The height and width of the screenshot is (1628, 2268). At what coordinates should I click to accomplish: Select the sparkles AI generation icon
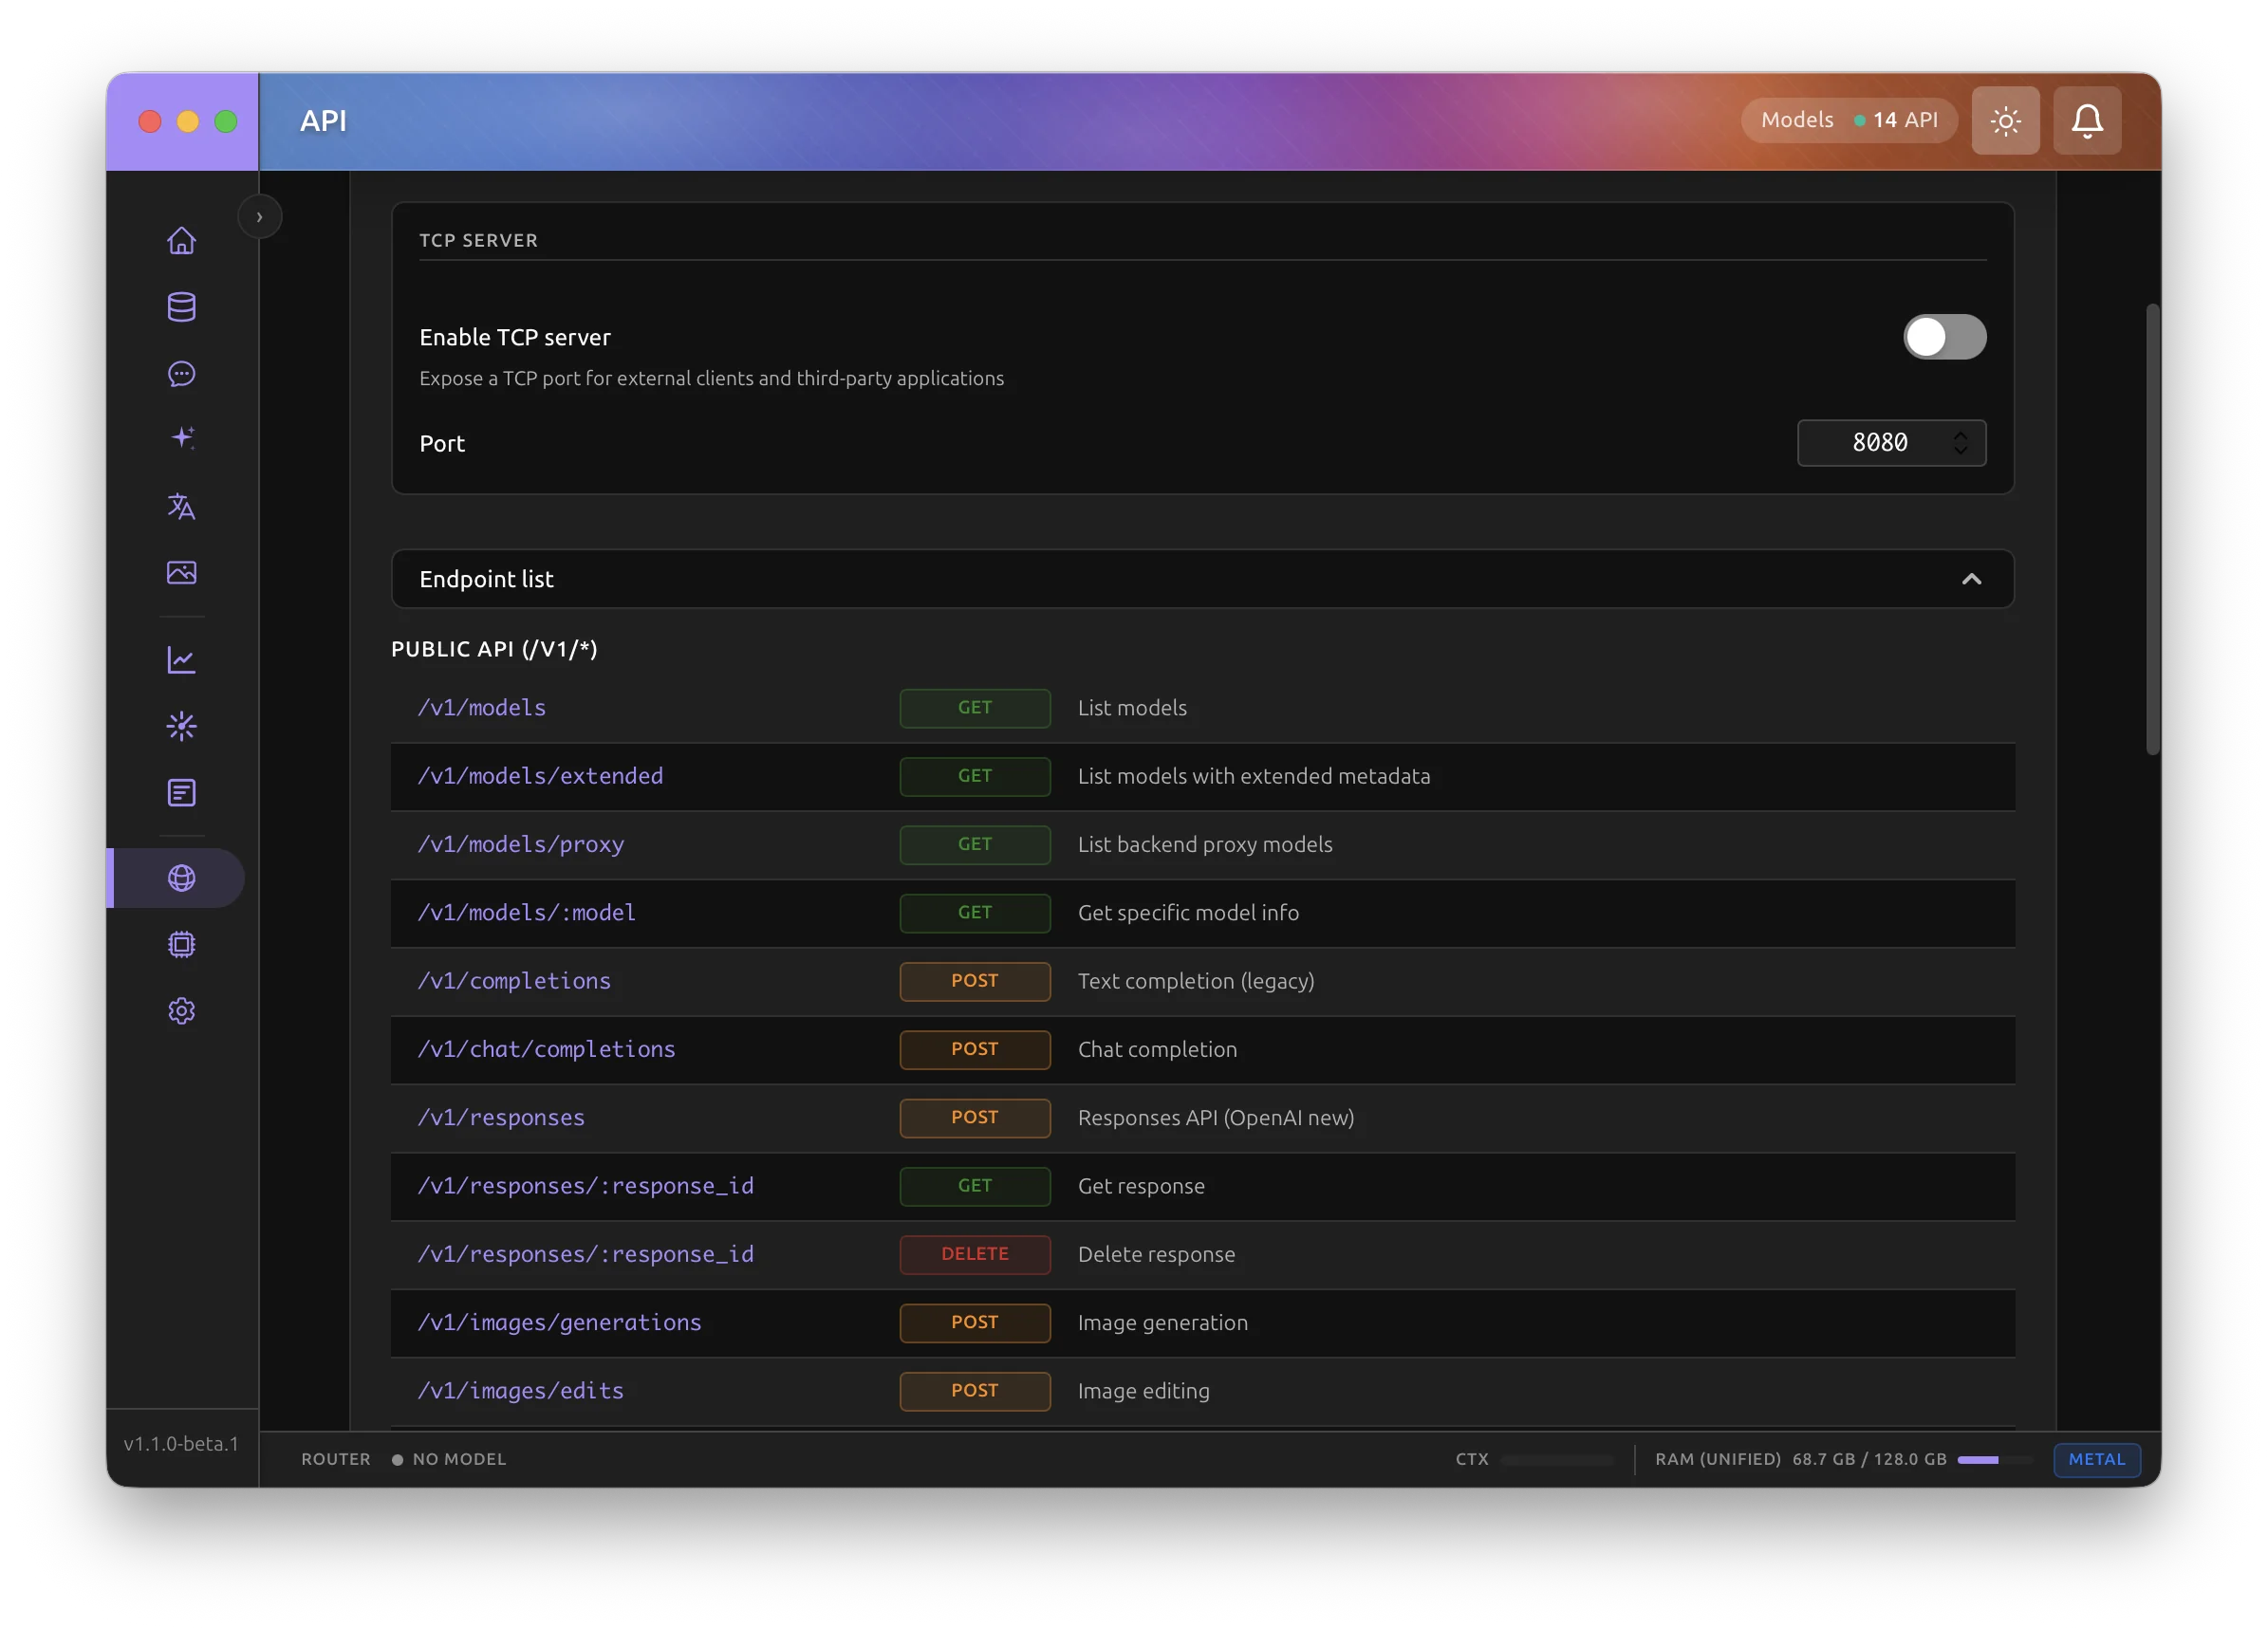[181, 437]
